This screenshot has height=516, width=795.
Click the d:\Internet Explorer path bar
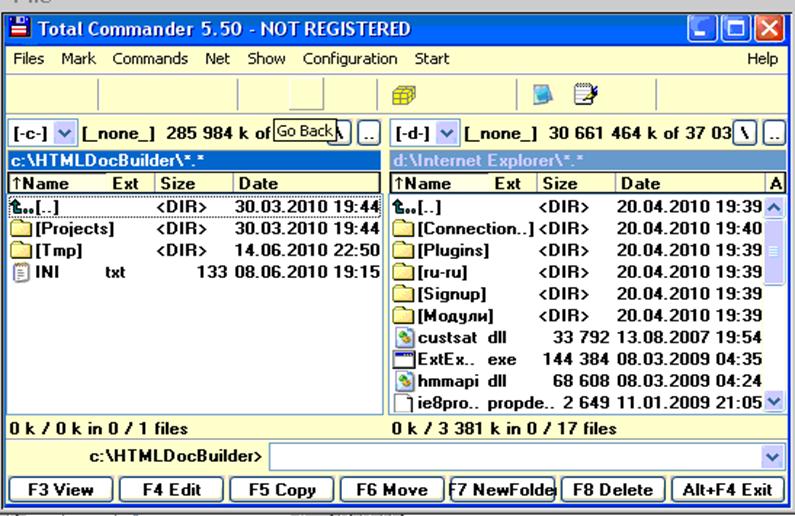pos(588,161)
